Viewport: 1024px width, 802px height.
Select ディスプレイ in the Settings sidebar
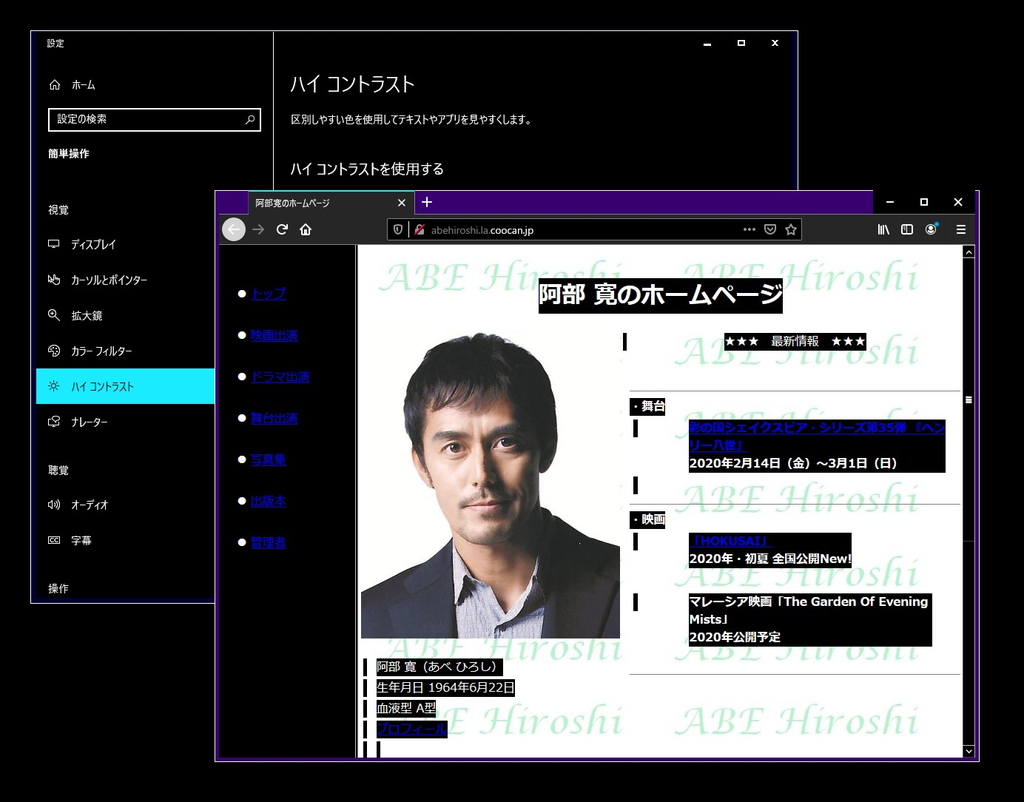click(91, 244)
